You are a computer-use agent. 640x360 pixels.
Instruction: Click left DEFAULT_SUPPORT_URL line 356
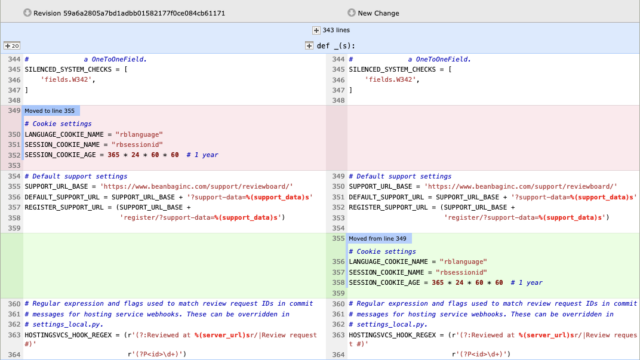pos(169,197)
